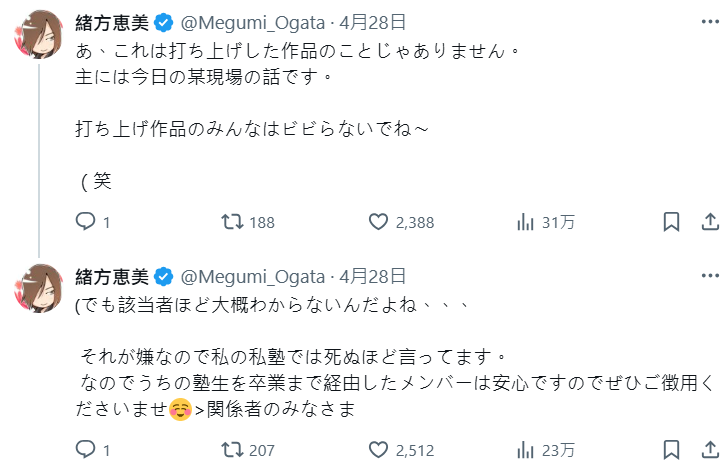727x468 pixels.
Task: Open the first tweet's 4月28日 timestamp
Action: [x=372, y=22]
